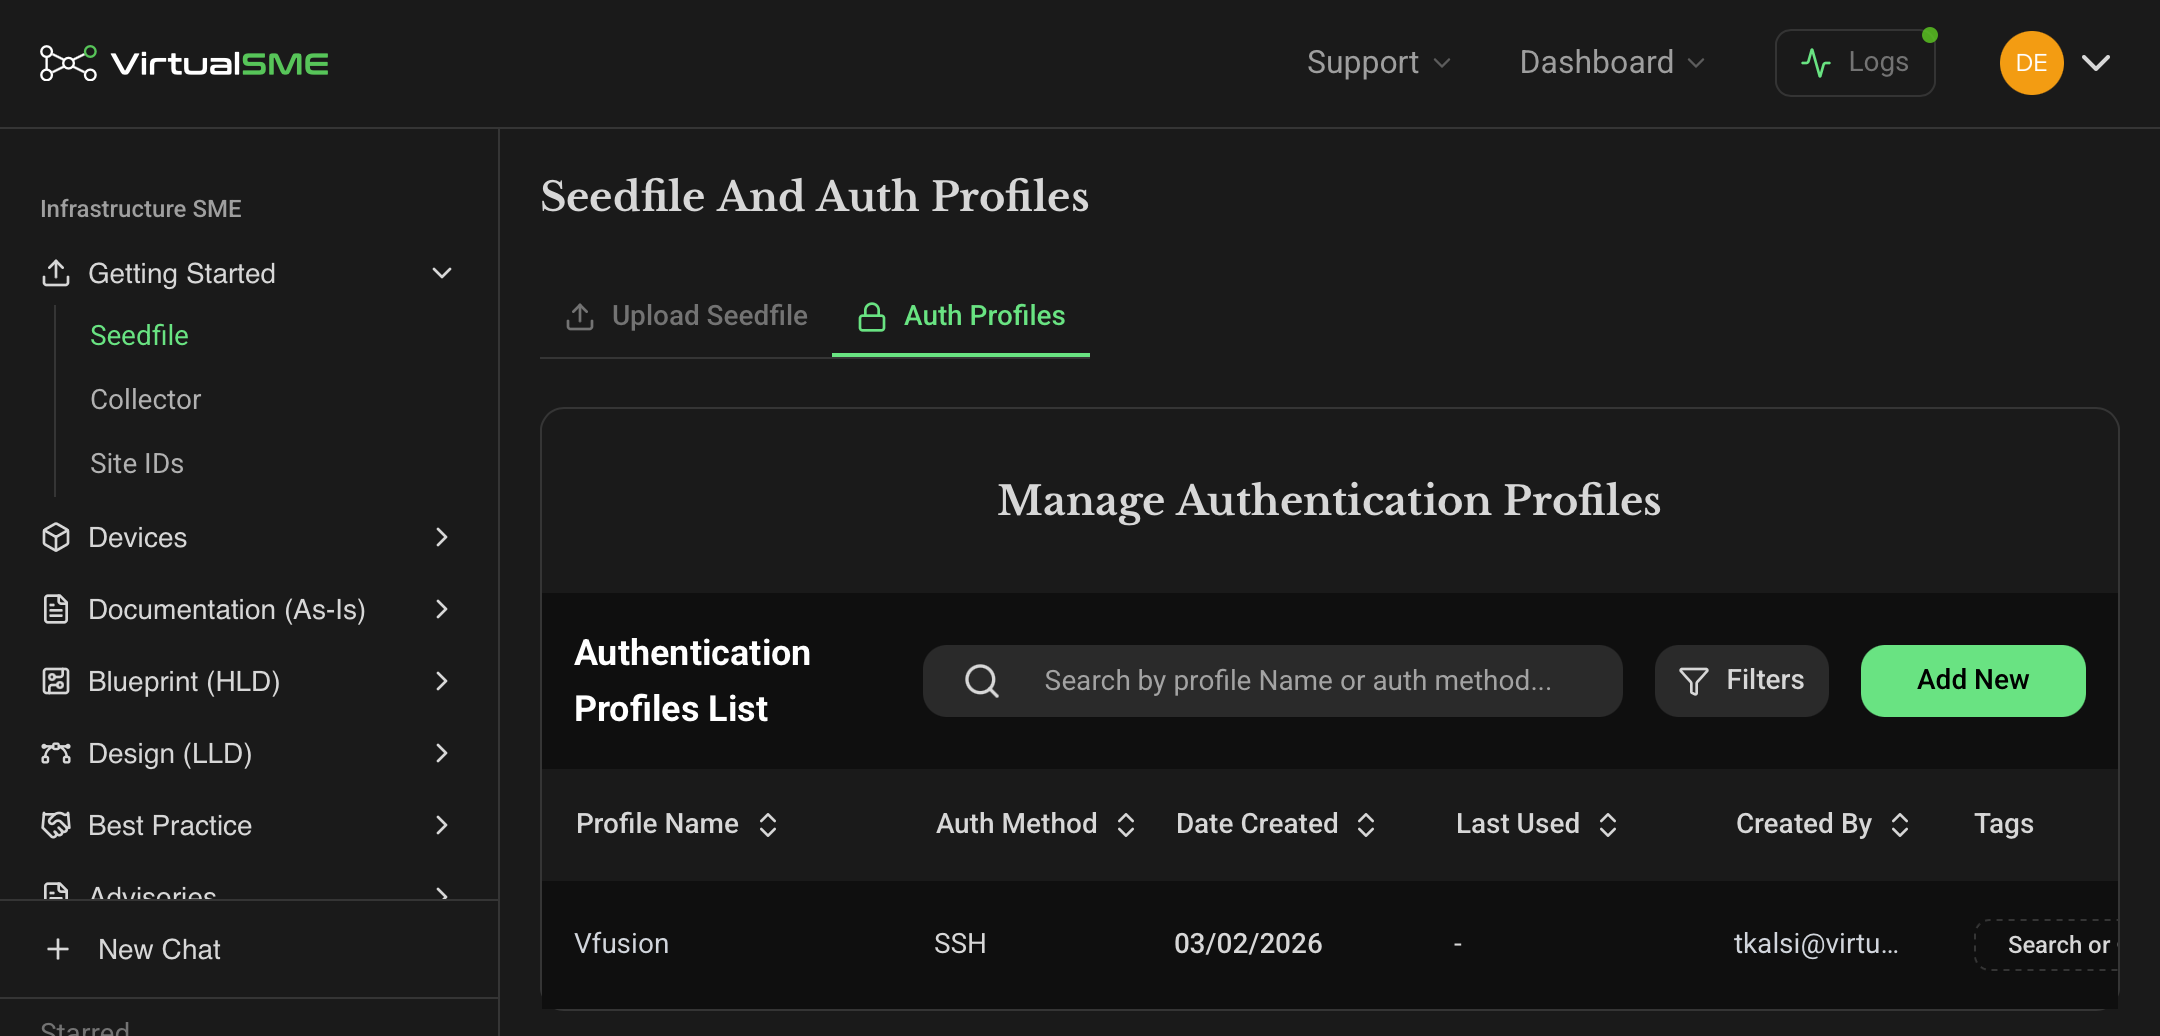Click the search magnifier icon

(x=982, y=681)
